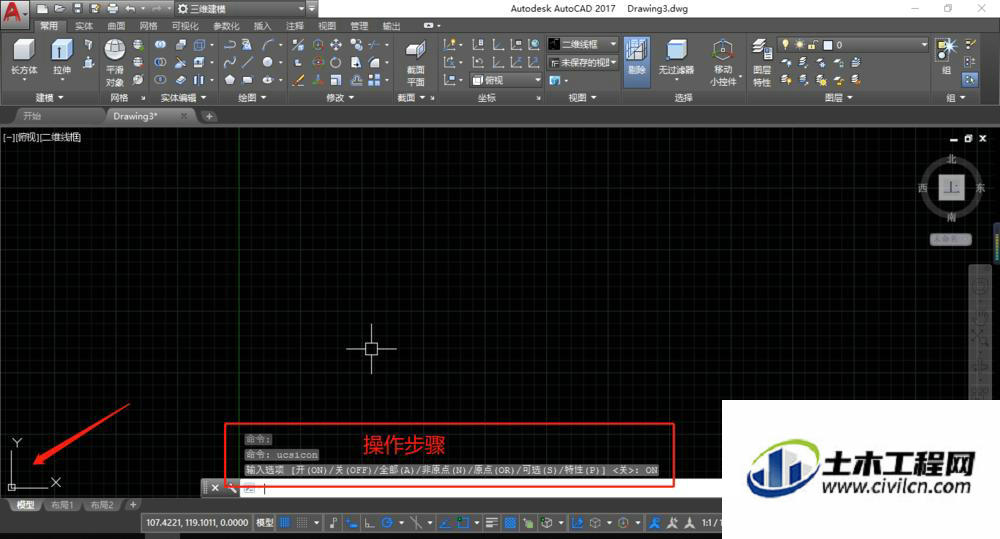Open the 三维建模 workspace dropdown
Viewport: 1000px width, 539px height.
(241, 9)
